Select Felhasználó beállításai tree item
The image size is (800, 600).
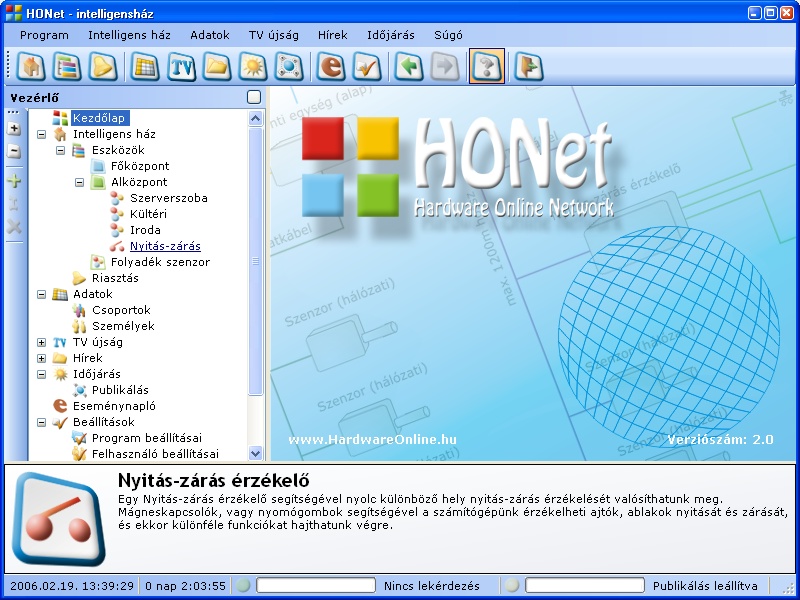(155, 454)
